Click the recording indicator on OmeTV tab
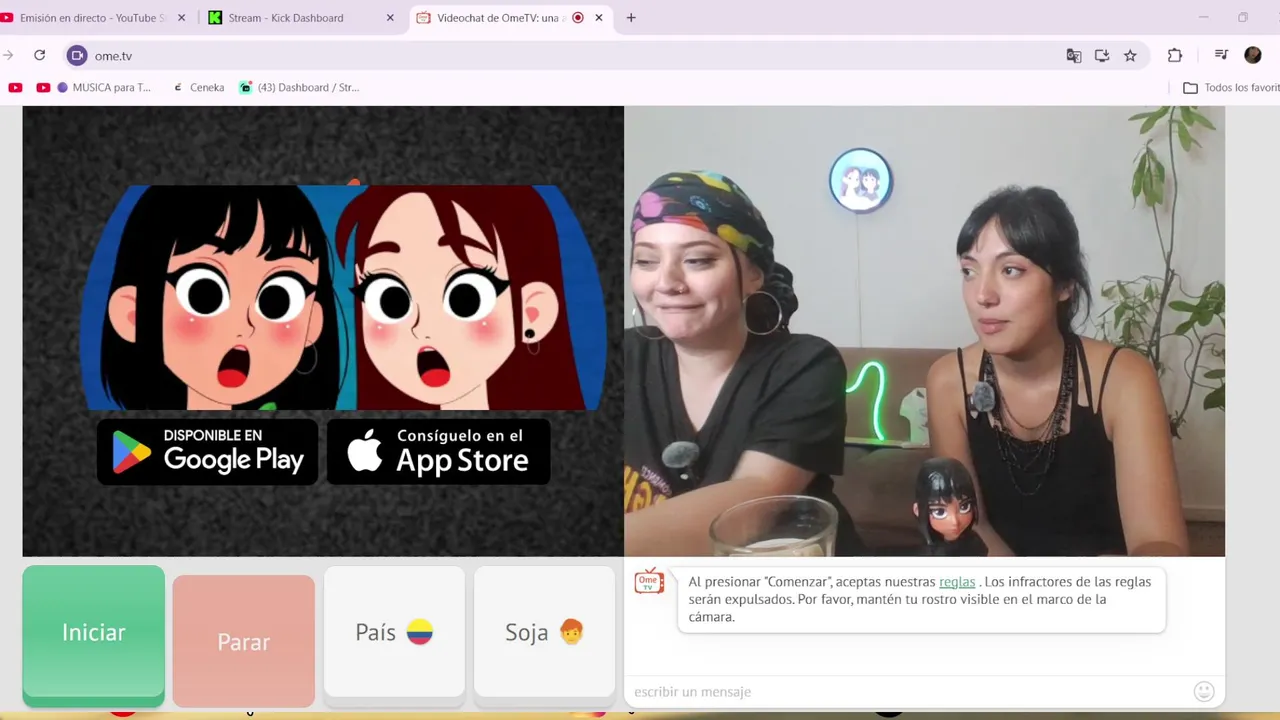 point(578,18)
